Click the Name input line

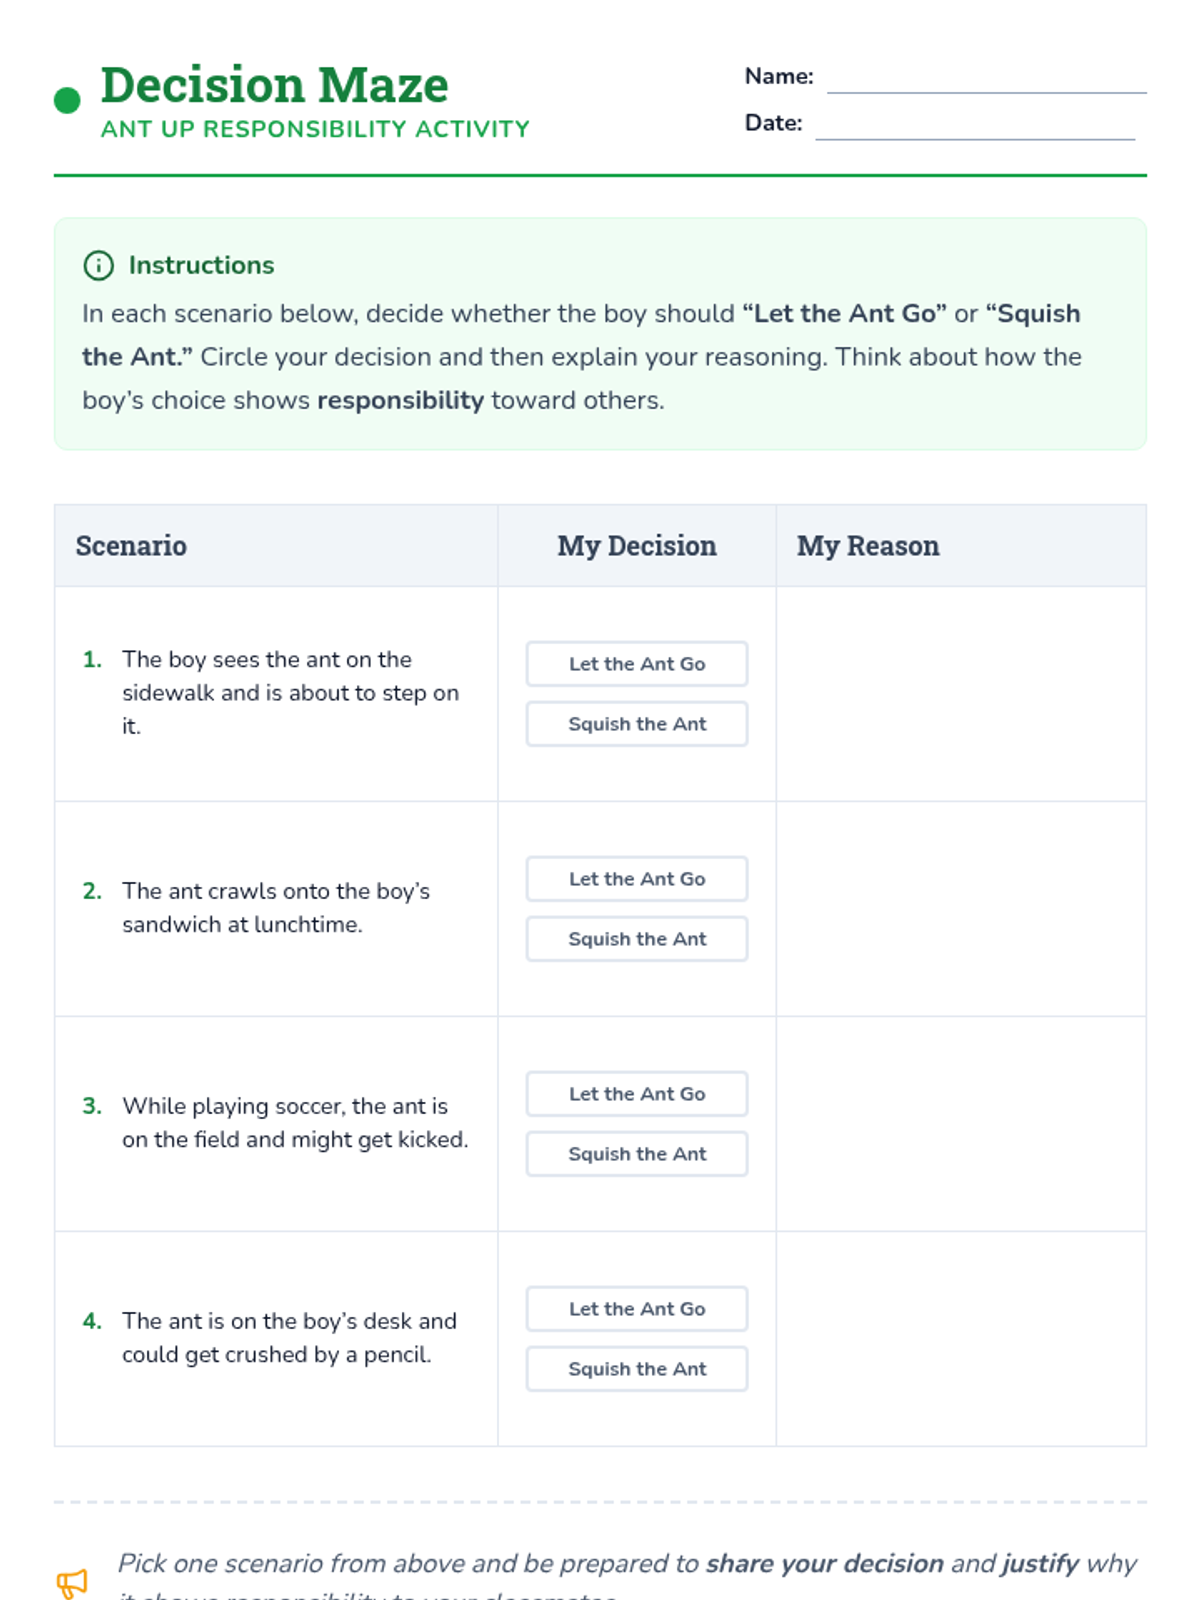pyautogui.click(x=986, y=80)
